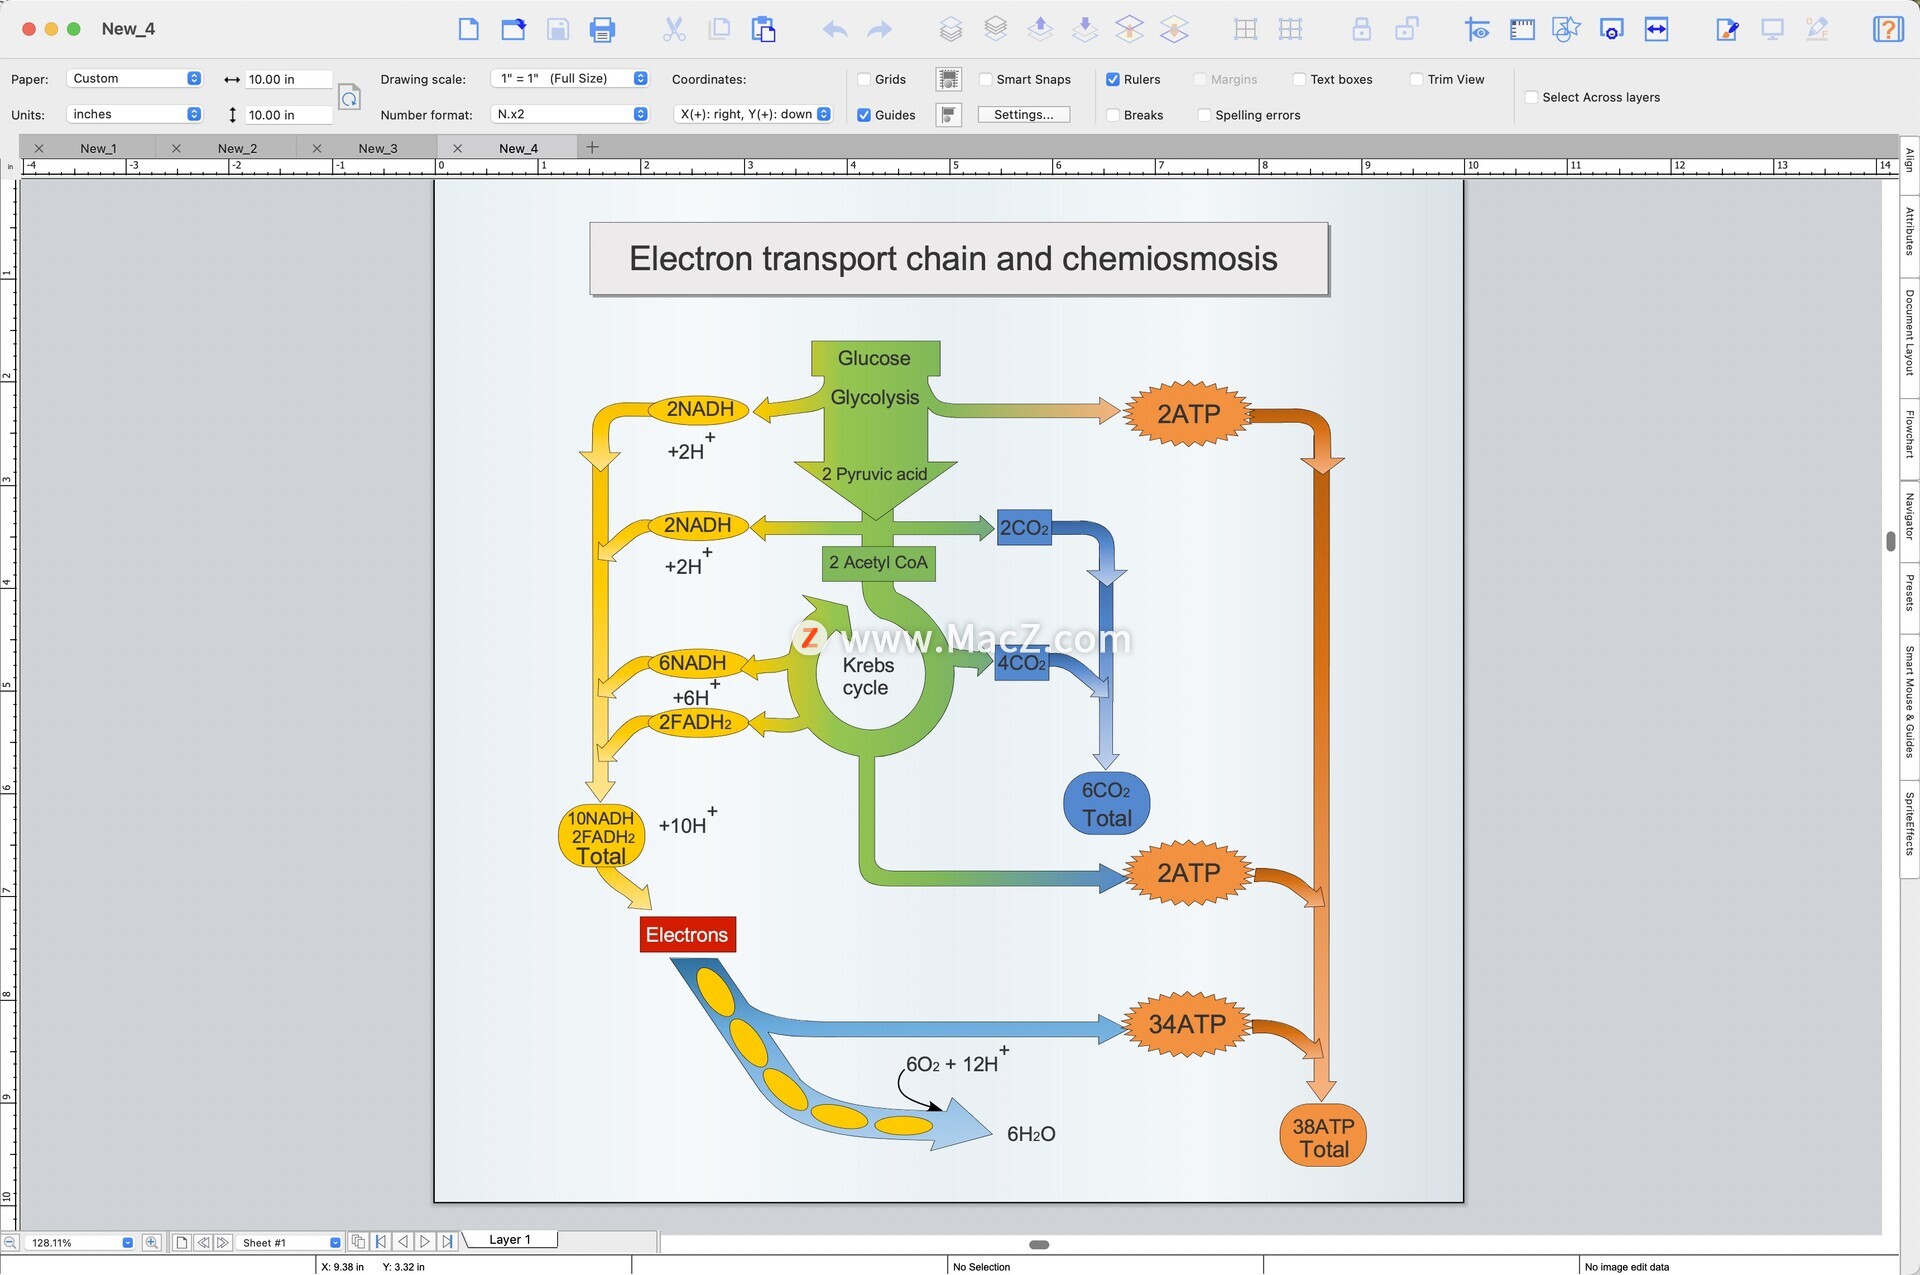Screen dimensions: 1920x1275
Task: Open the Sheet #1 selector dropdown
Action: tap(291, 1242)
